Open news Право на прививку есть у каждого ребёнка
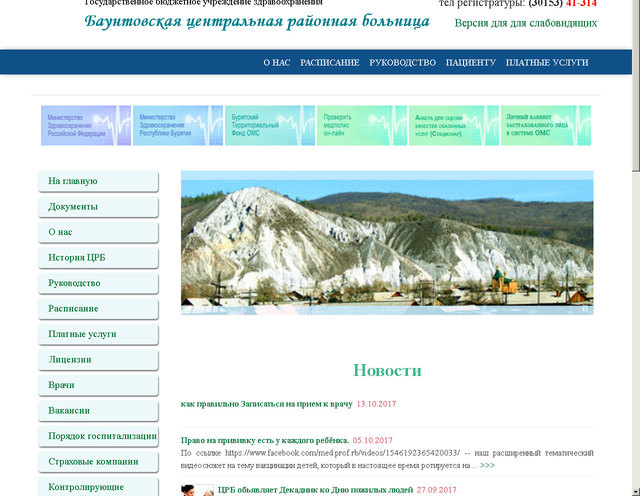 (x=265, y=440)
